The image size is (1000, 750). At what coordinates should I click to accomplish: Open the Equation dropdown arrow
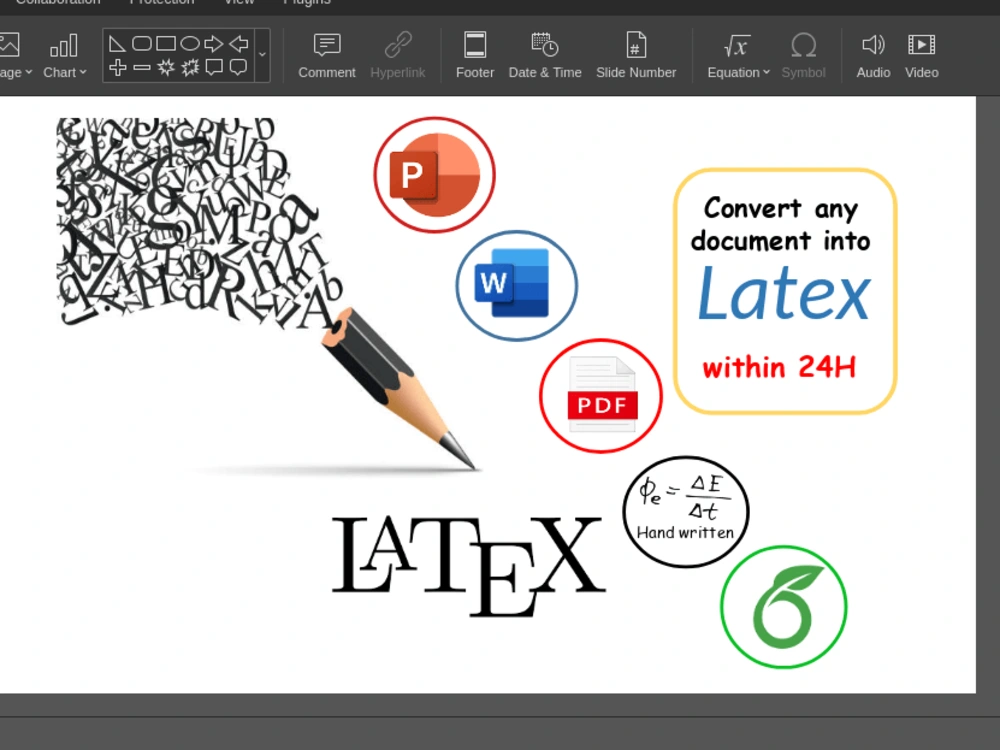click(x=766, y=73)
